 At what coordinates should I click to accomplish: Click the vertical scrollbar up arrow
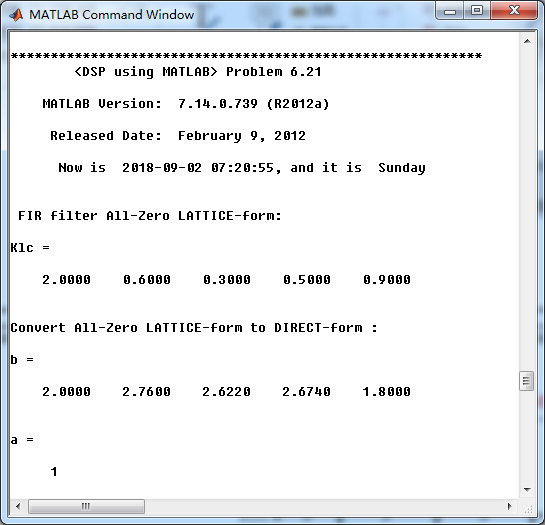527,41
